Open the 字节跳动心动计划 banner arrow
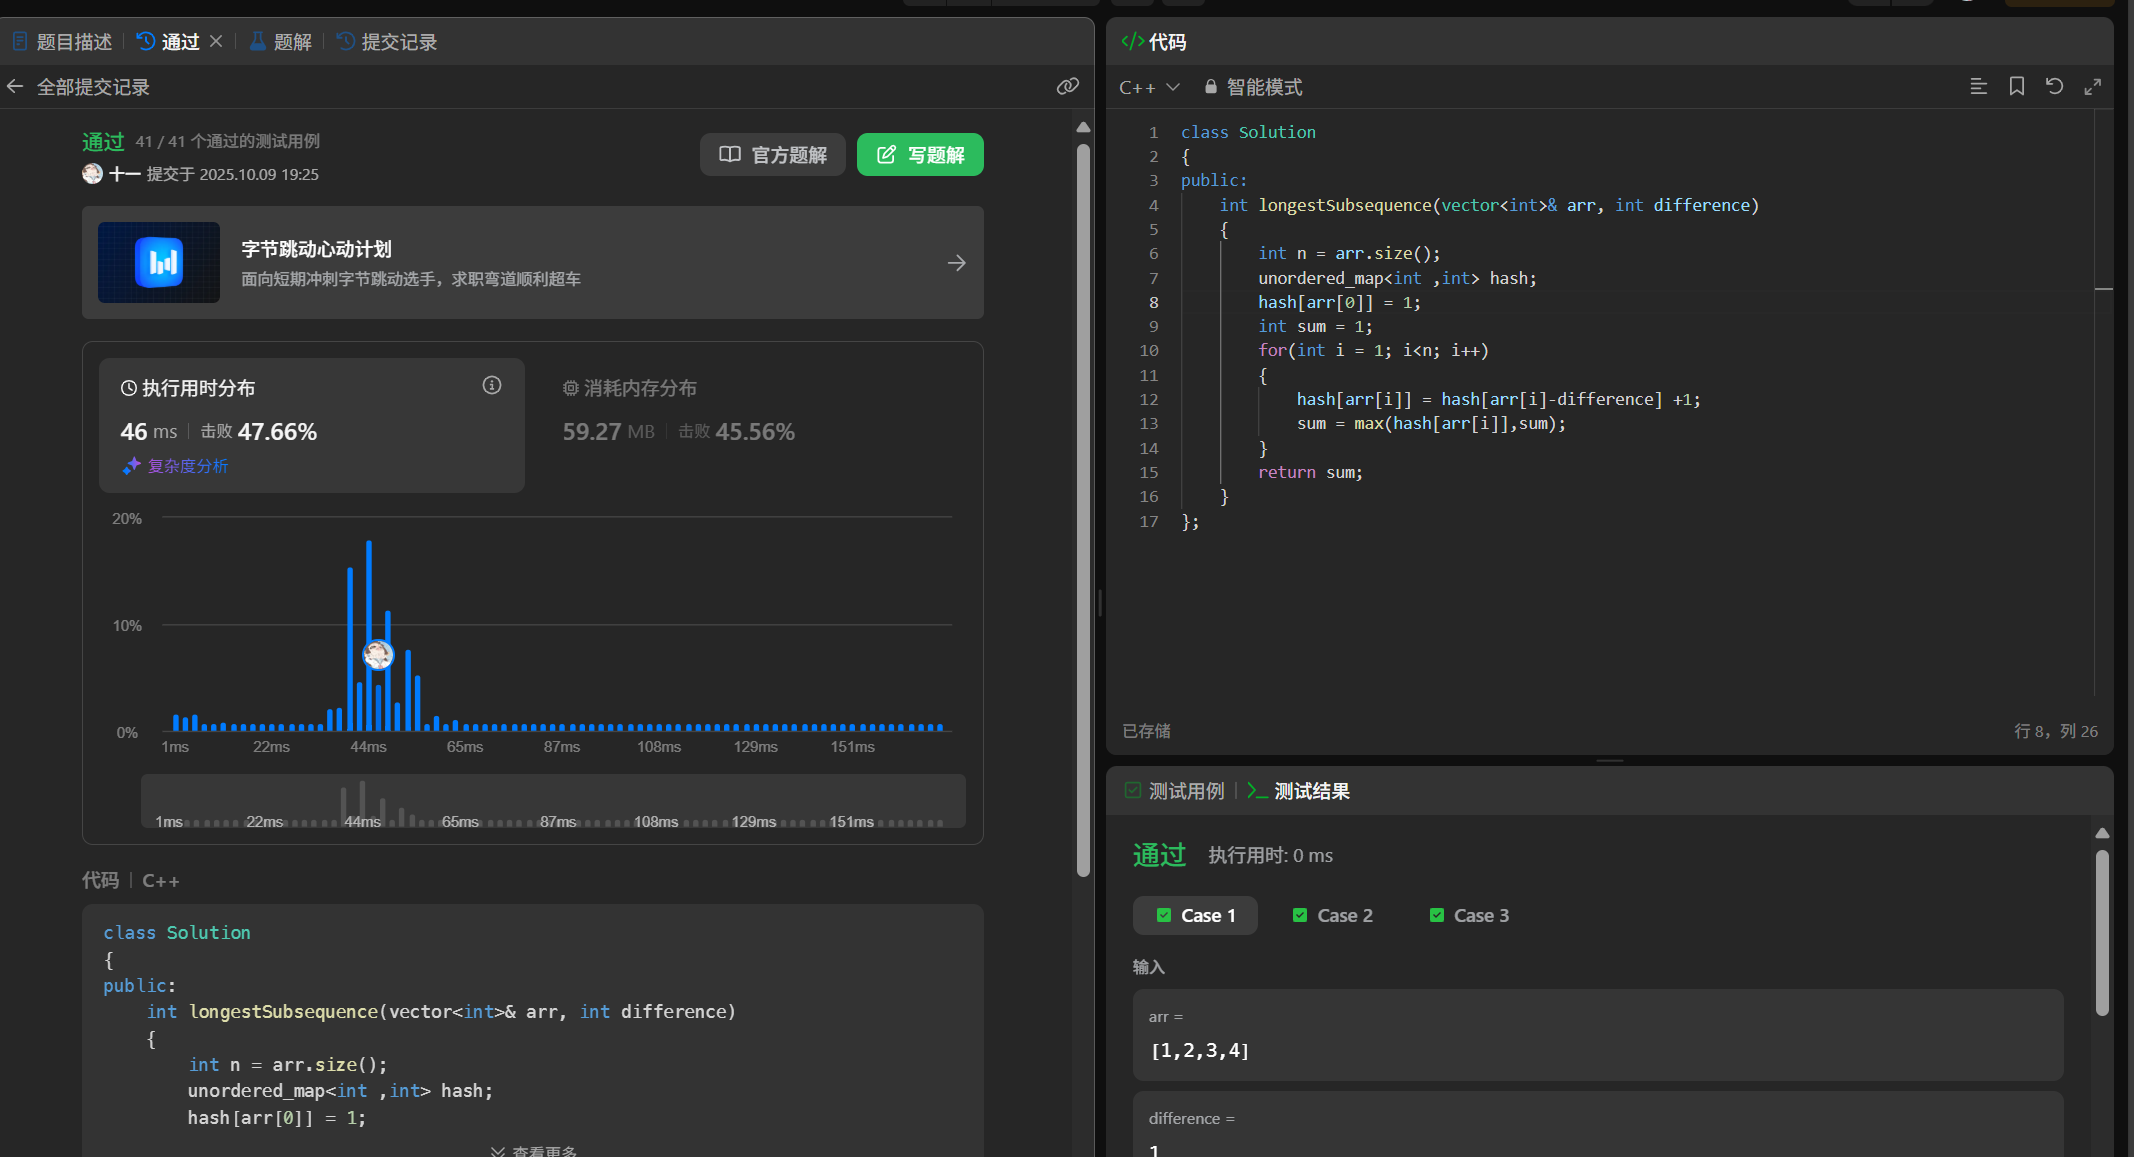This screenshot has width=2134, height=1157. coord(956,263)
